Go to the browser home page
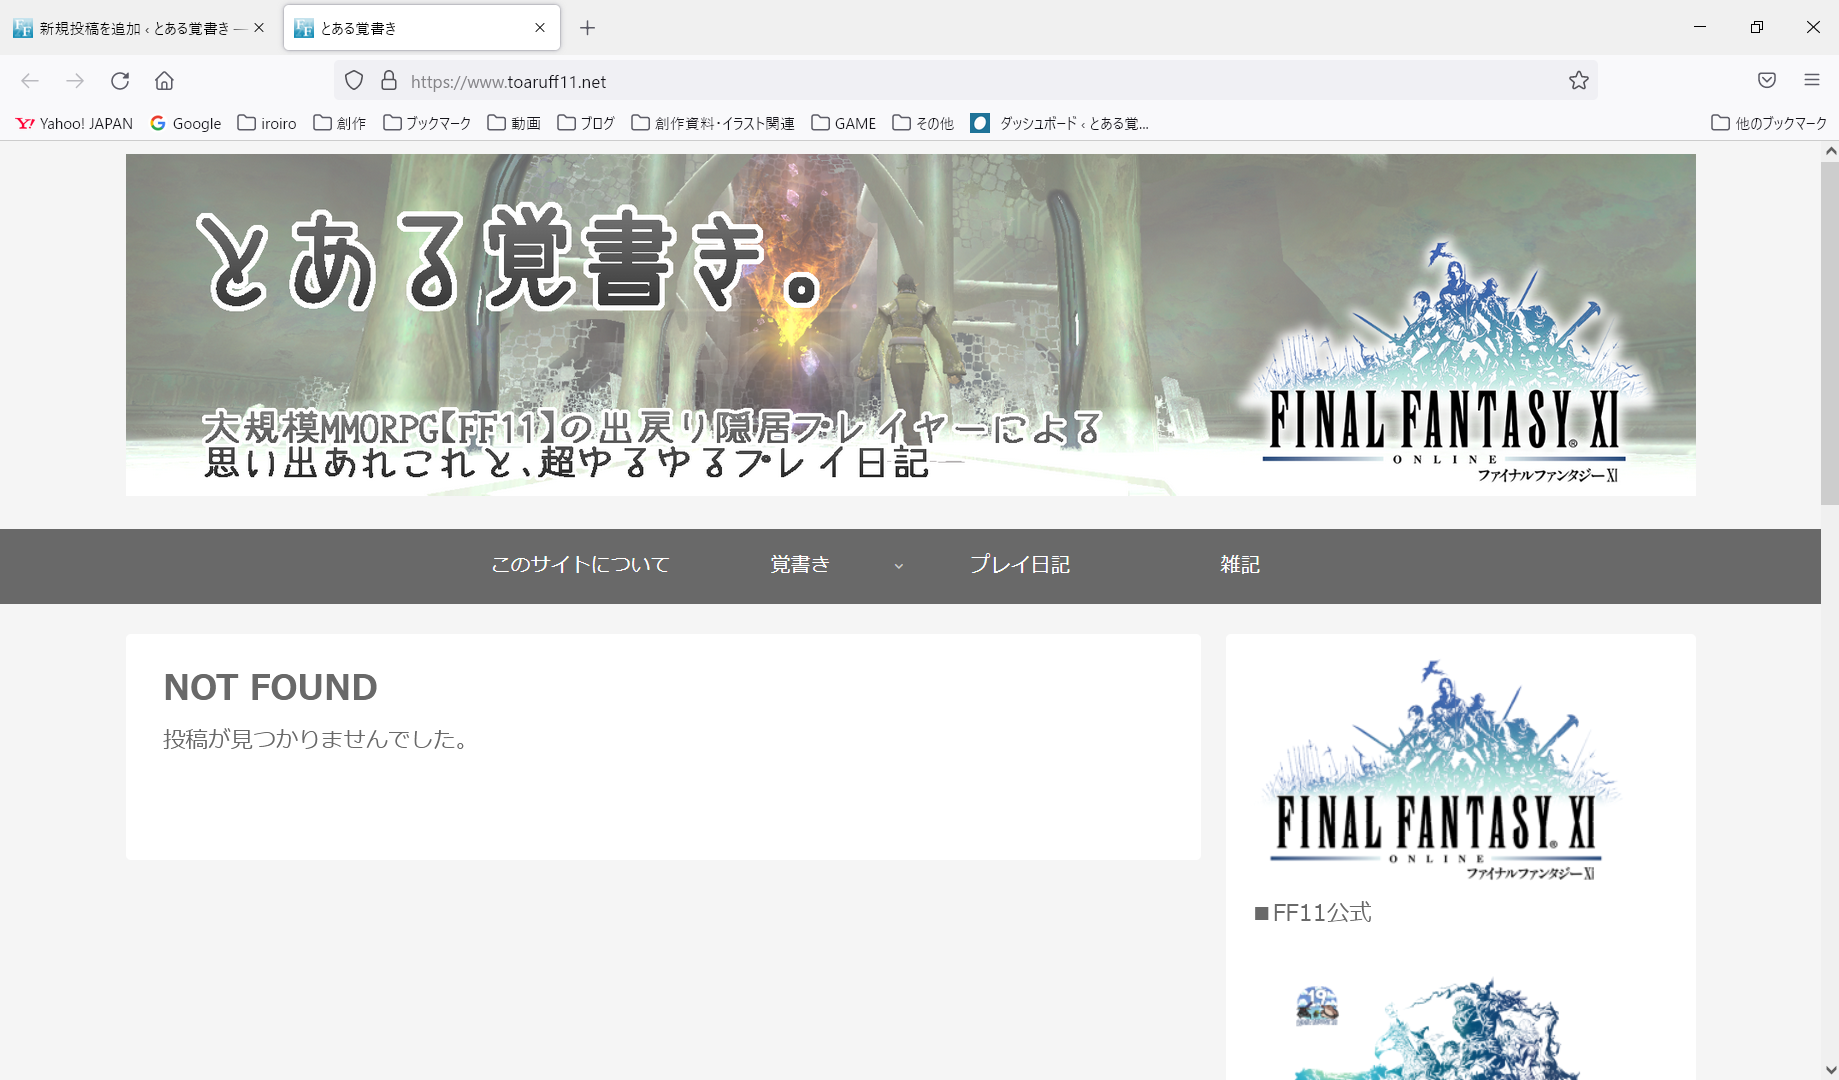 pos(164,81)
